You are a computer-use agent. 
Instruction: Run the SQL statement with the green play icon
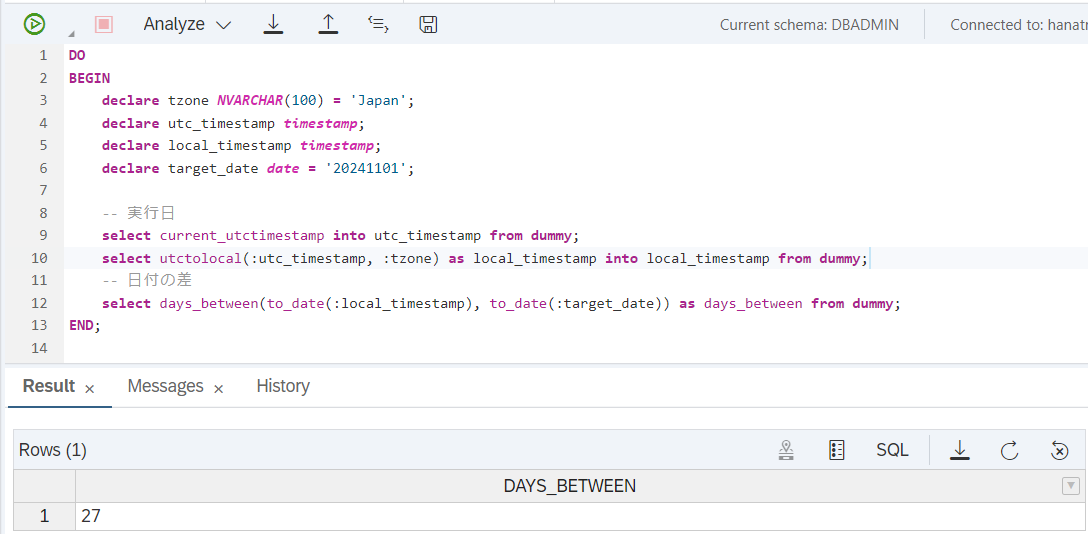click(x=34, y=24)
